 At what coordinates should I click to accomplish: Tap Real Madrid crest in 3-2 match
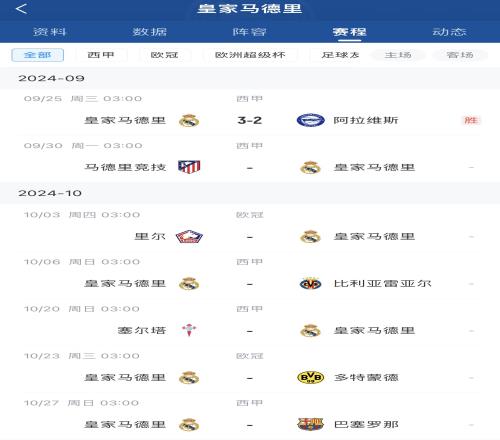(189, 120)
